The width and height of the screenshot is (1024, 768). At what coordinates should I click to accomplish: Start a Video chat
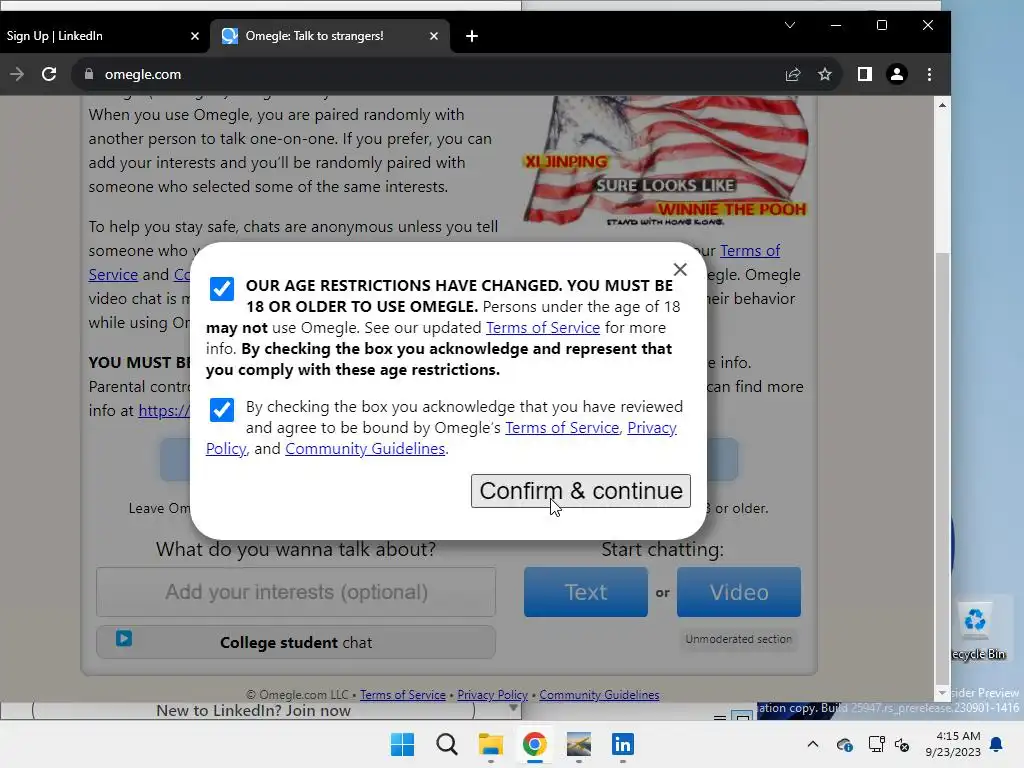click(739, 592)
